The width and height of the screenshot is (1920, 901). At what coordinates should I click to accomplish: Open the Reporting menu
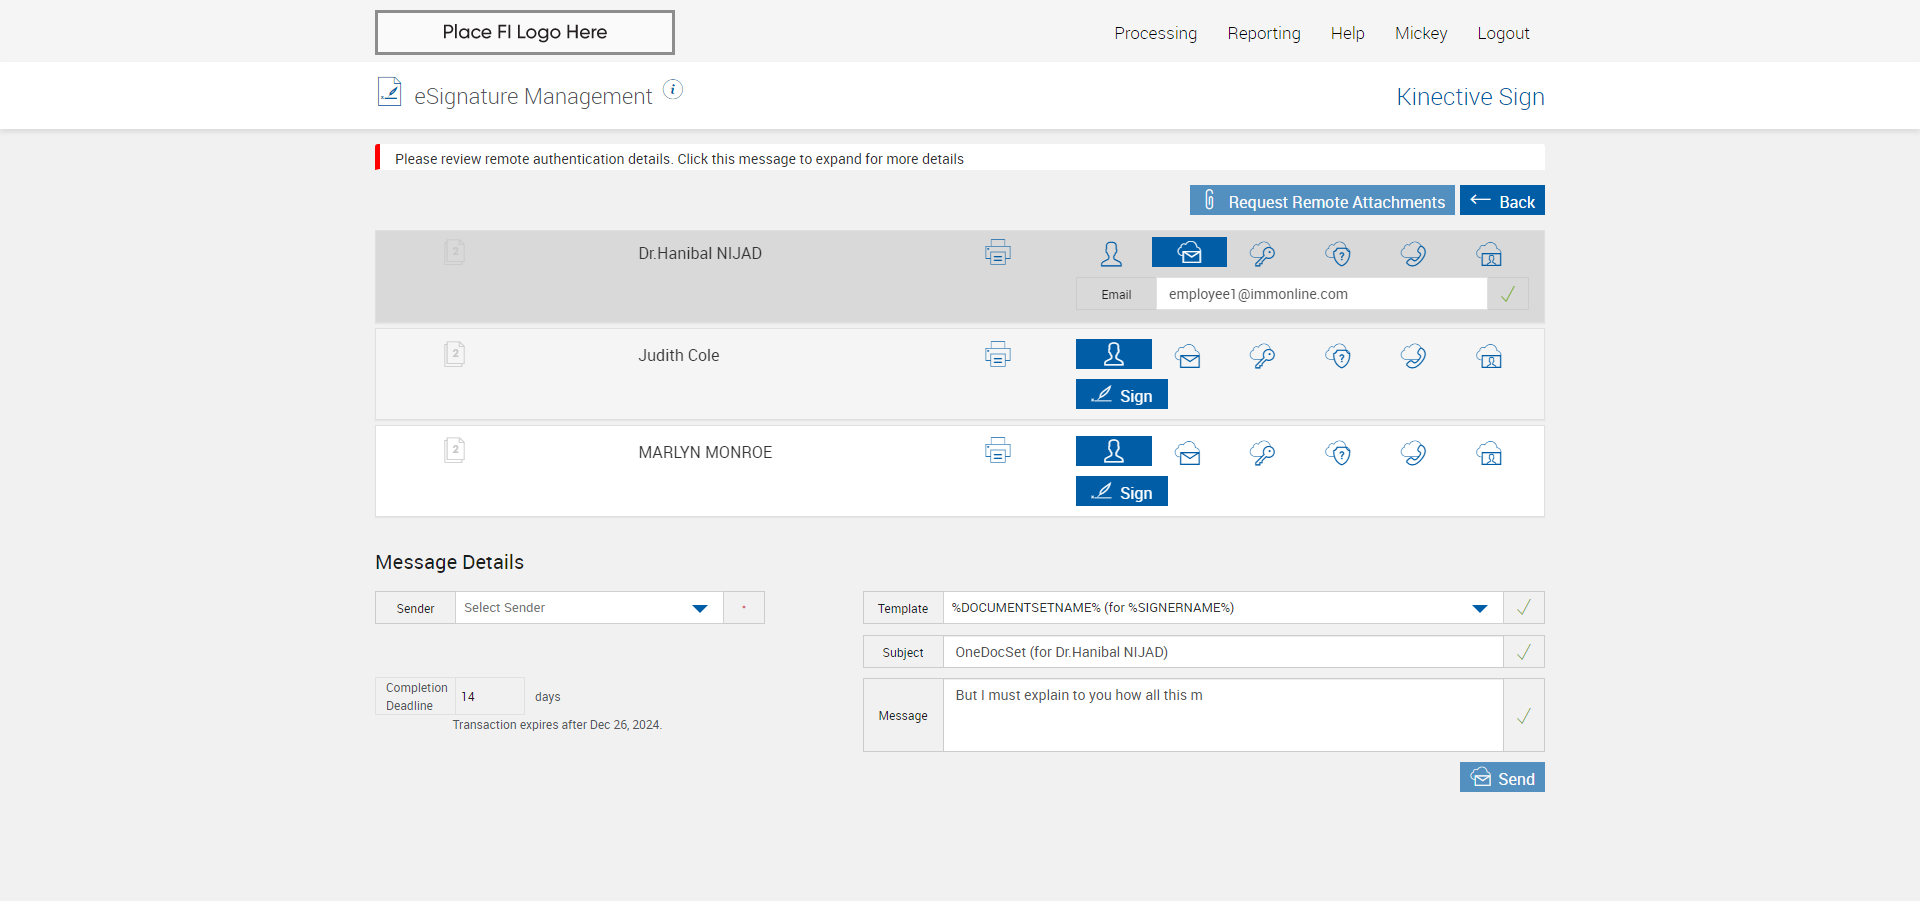tap(1263, 33)
